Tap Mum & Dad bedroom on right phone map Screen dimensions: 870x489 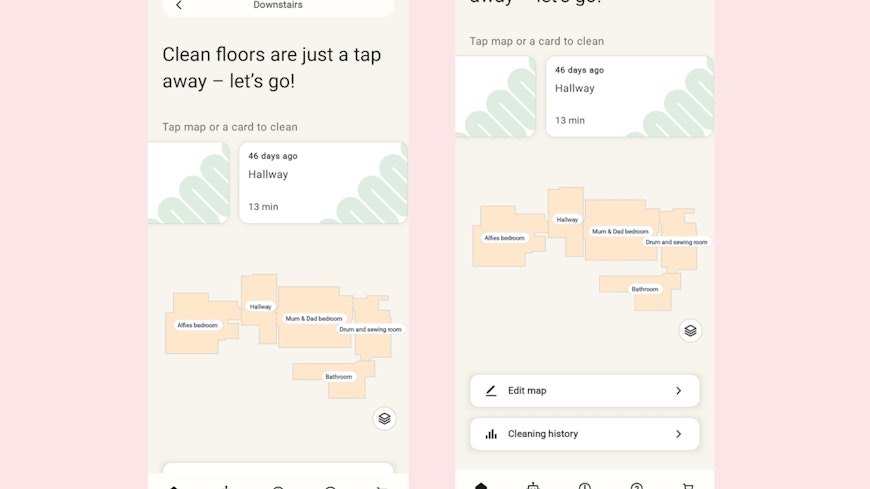pyautogui.click(x=620, y=231)
